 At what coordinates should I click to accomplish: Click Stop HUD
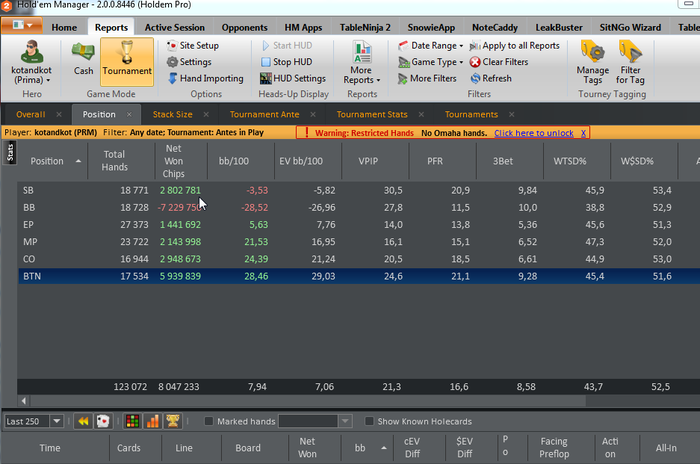click(x=287, y=62)
